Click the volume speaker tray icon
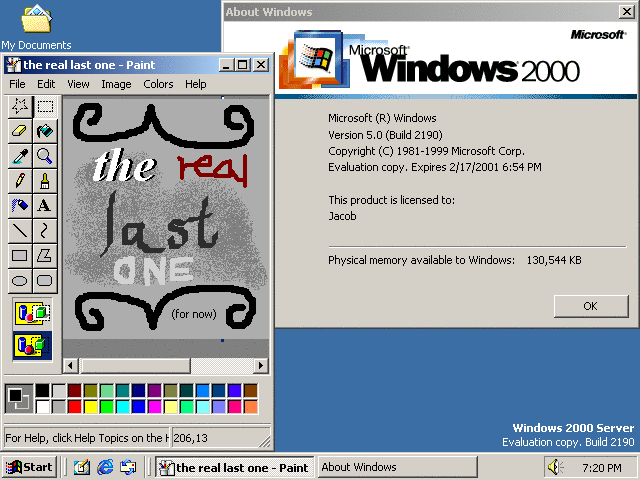640x480 pixels. [555, 467]
